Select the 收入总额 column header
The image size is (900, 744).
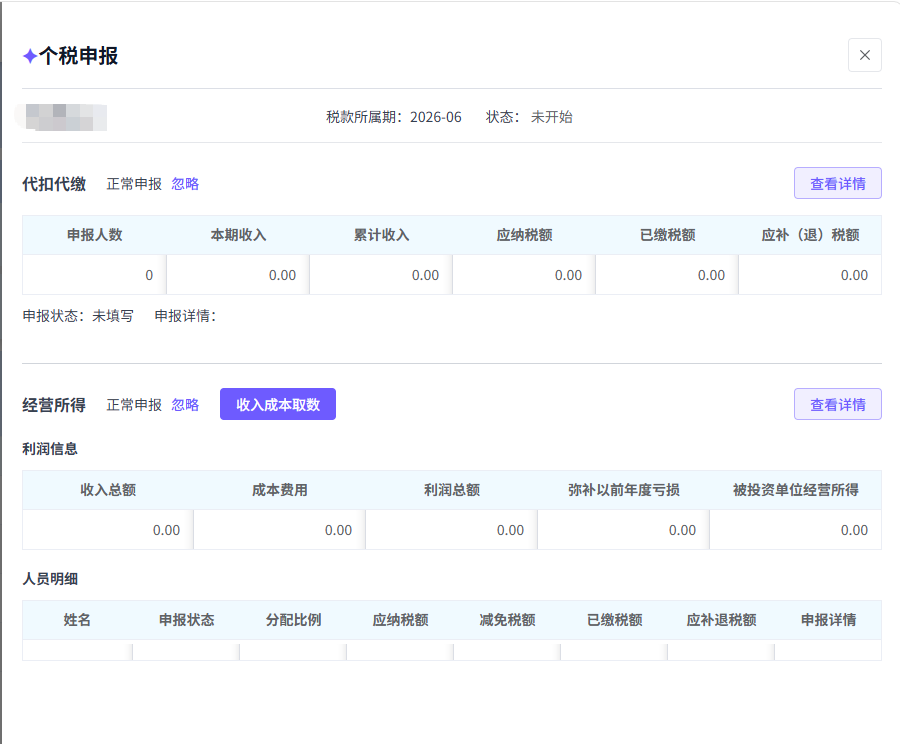[x=108, y=490]
